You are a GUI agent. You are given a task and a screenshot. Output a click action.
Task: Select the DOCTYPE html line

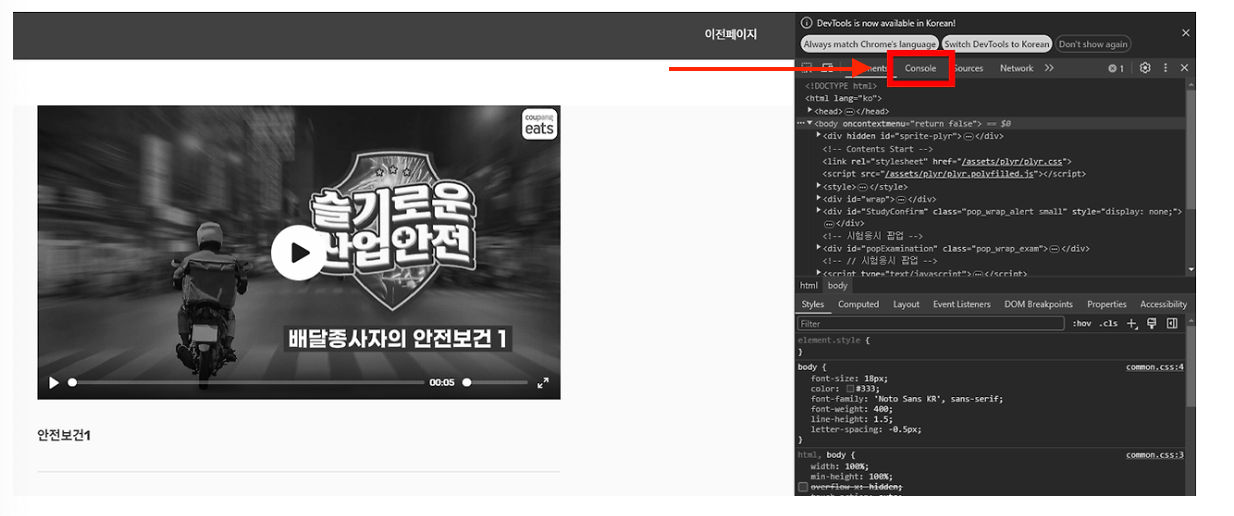click(x=841, y=86)
